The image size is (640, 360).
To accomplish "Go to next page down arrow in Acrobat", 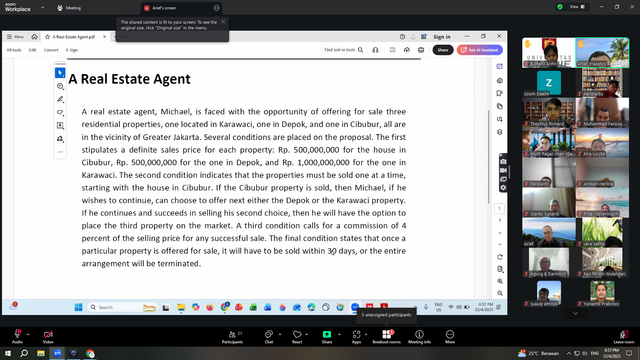I will [500, 244].
